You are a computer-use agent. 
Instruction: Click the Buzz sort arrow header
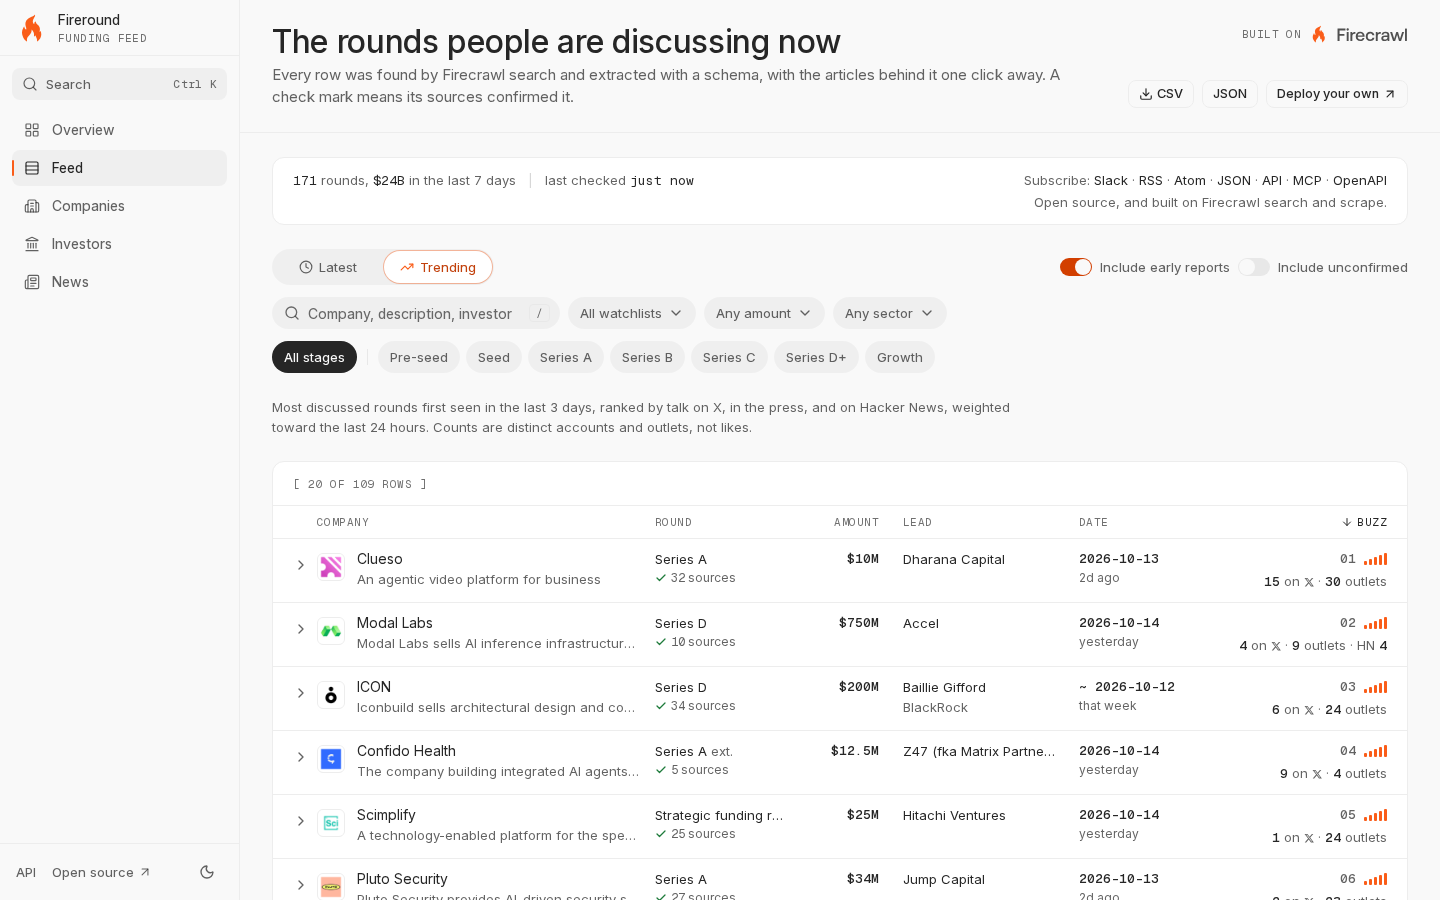[x=1365, y=522]
